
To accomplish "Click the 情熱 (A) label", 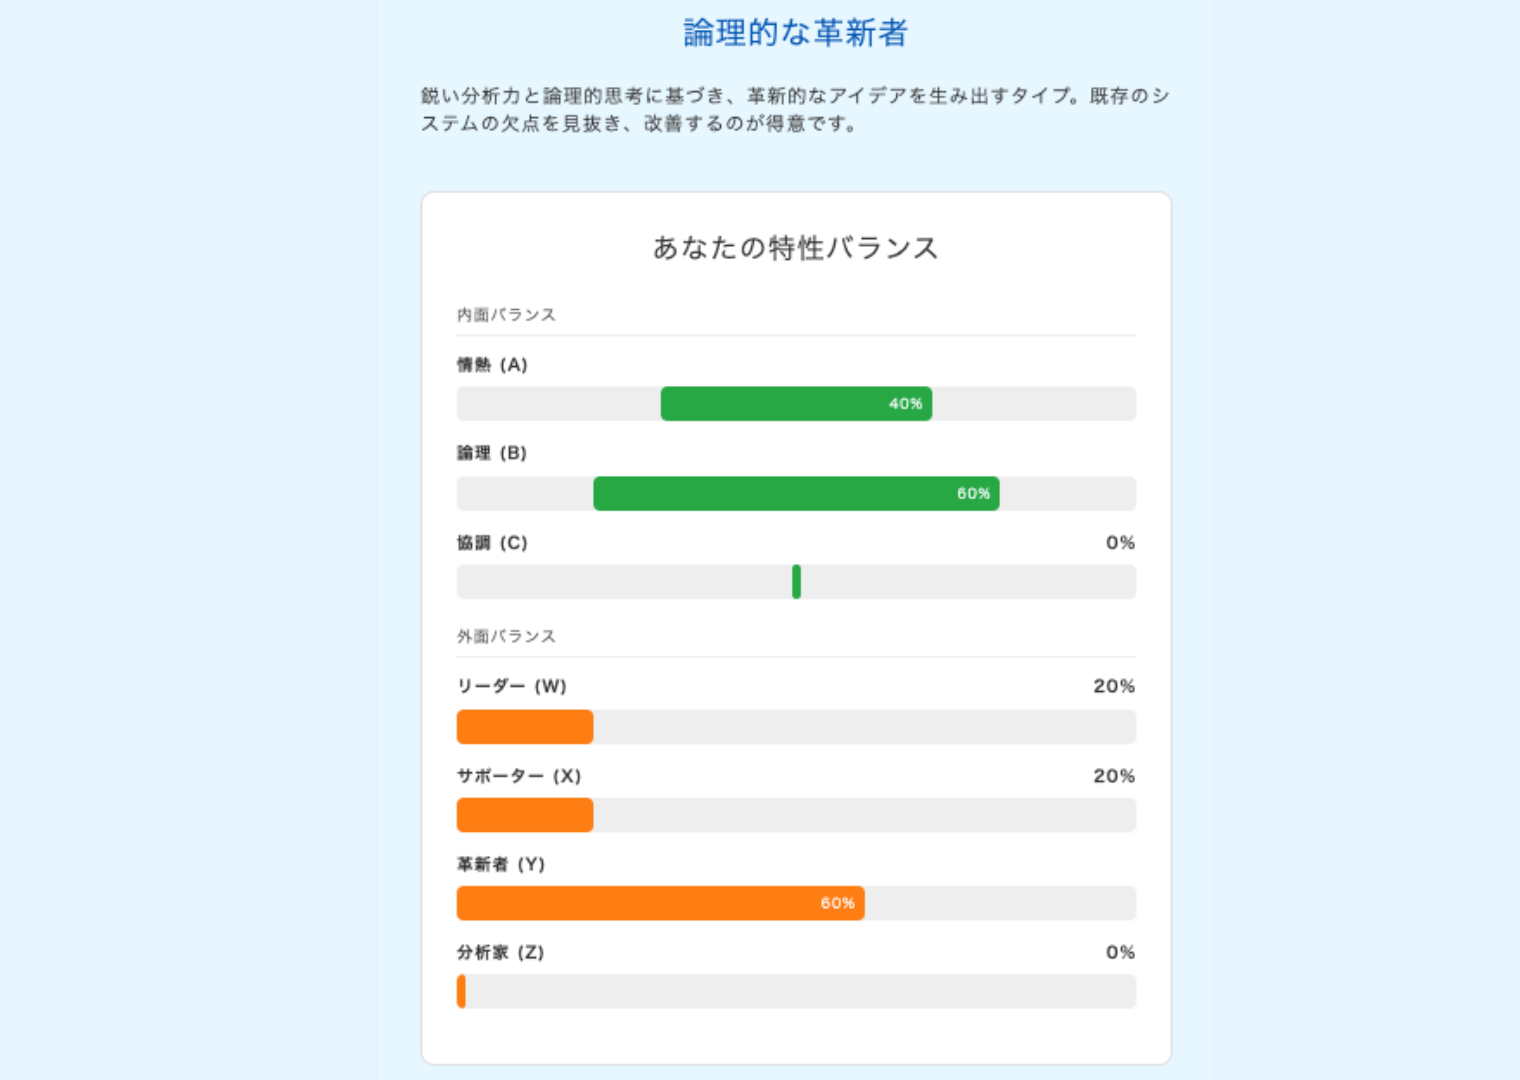I will click(492, 365).
